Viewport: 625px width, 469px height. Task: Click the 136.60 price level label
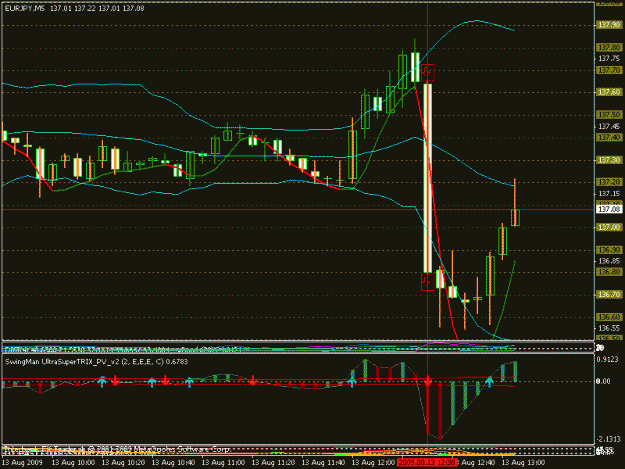[x=609, y=317]
